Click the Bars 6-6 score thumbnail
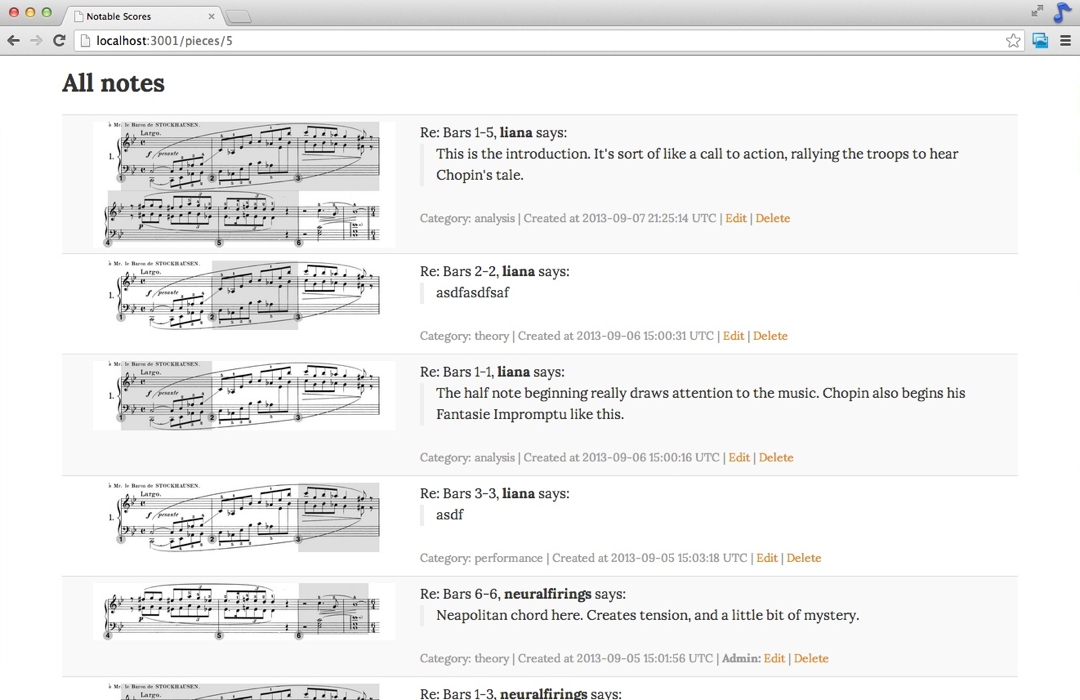This screenshot has height=700, width=1080. [244, 610]
